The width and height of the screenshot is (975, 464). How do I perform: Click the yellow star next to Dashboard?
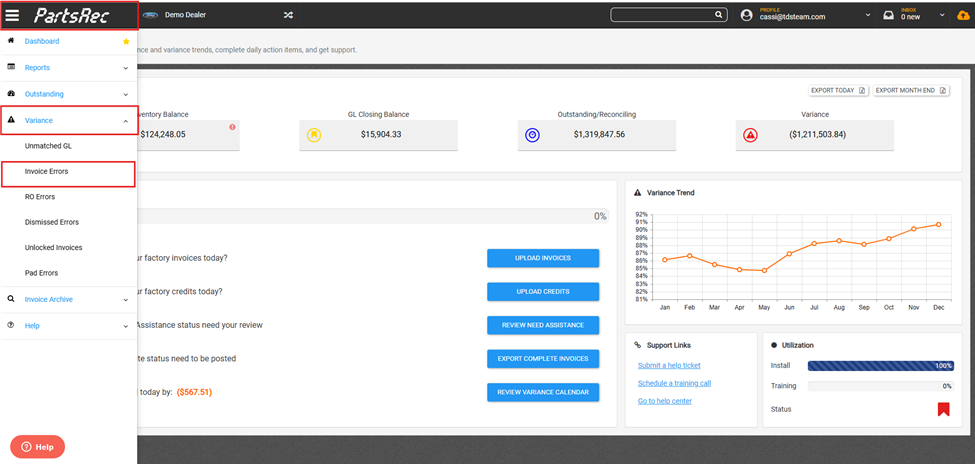(x=126, y=42)
